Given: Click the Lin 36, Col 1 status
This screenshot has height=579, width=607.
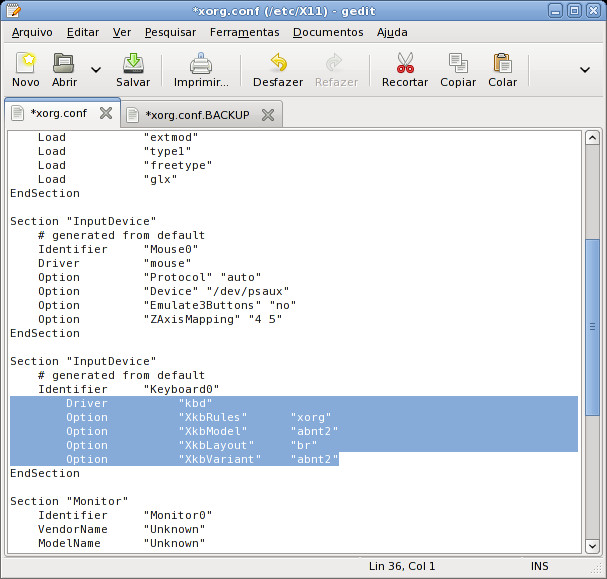Looking at the screenshot, I should 402,566.
